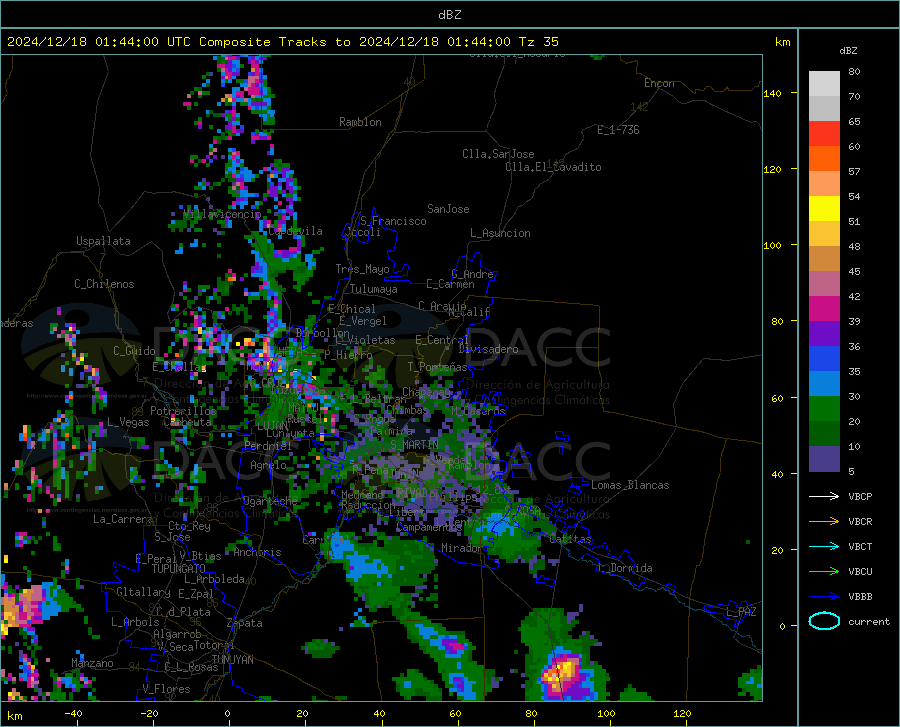This screenshot has width=900, height=727.
Task: Click the V_Flores label
Action: 166,689
